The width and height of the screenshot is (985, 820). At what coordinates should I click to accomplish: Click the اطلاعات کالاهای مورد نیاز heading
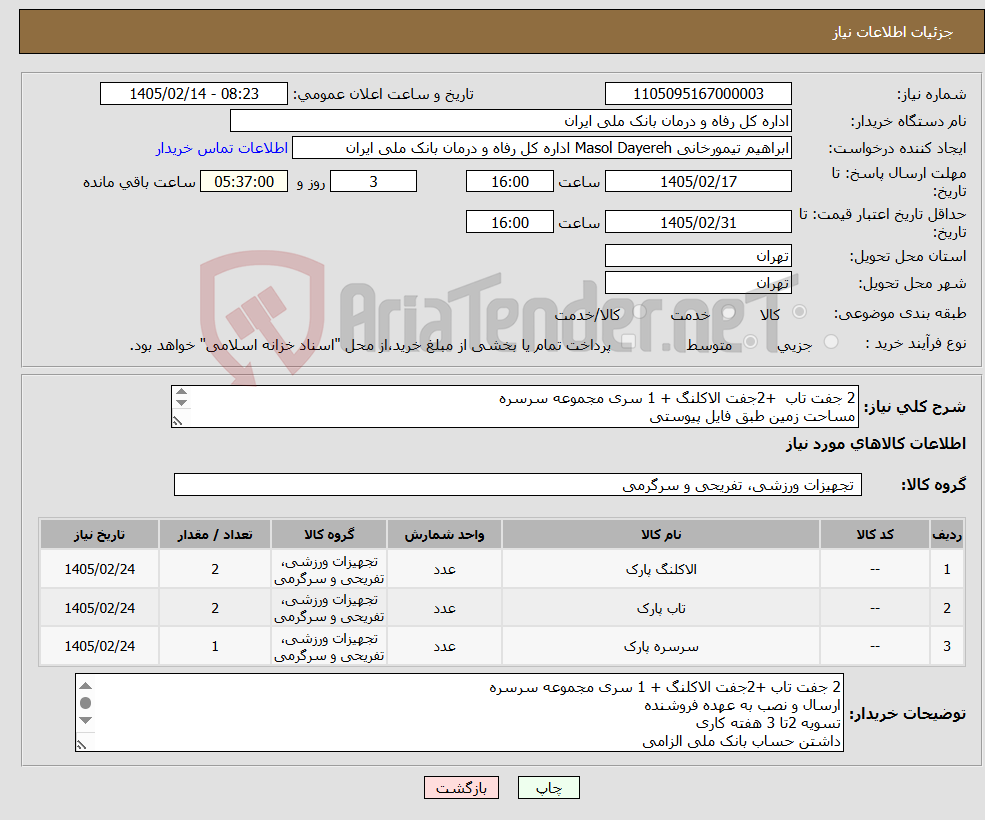pyautogui.click(x=875, y=444)
